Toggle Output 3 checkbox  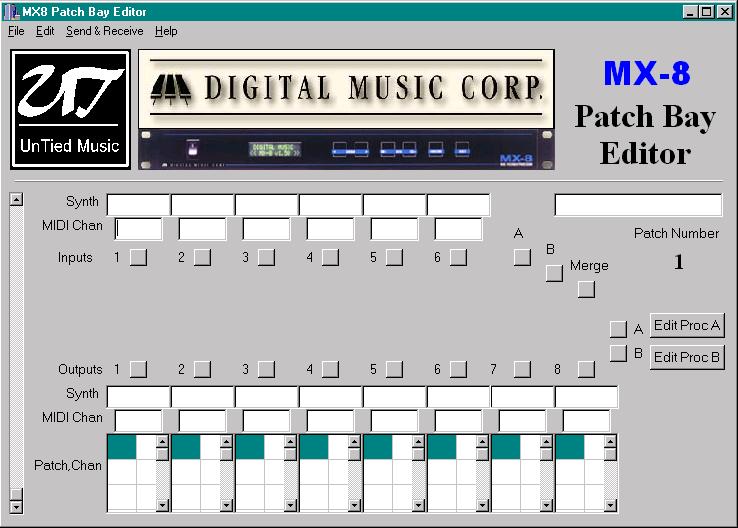(266, 369)
